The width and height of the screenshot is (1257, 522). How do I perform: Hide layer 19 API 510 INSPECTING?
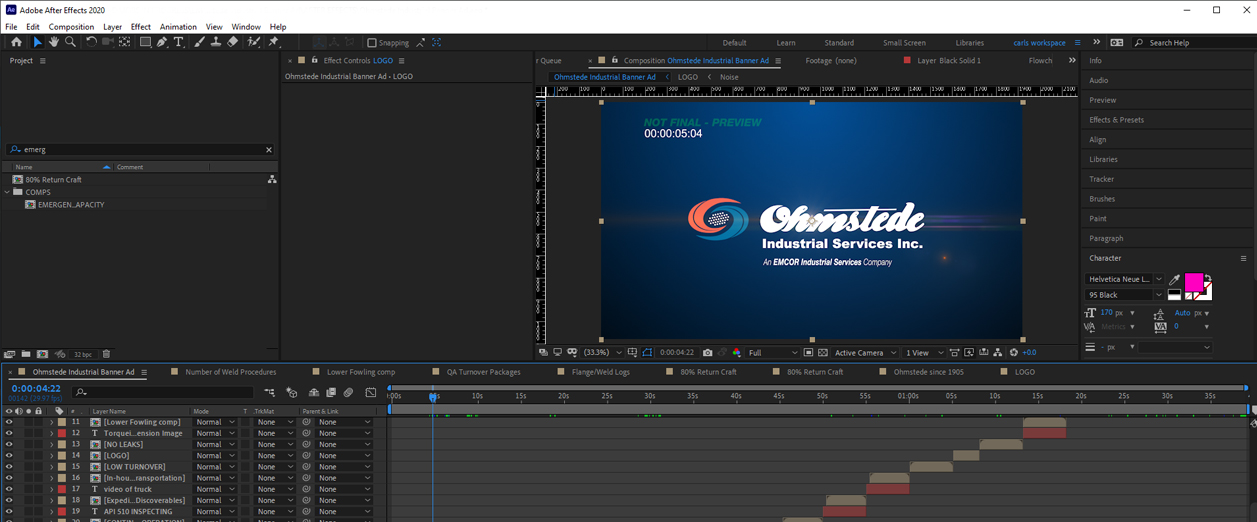[9, 511]
